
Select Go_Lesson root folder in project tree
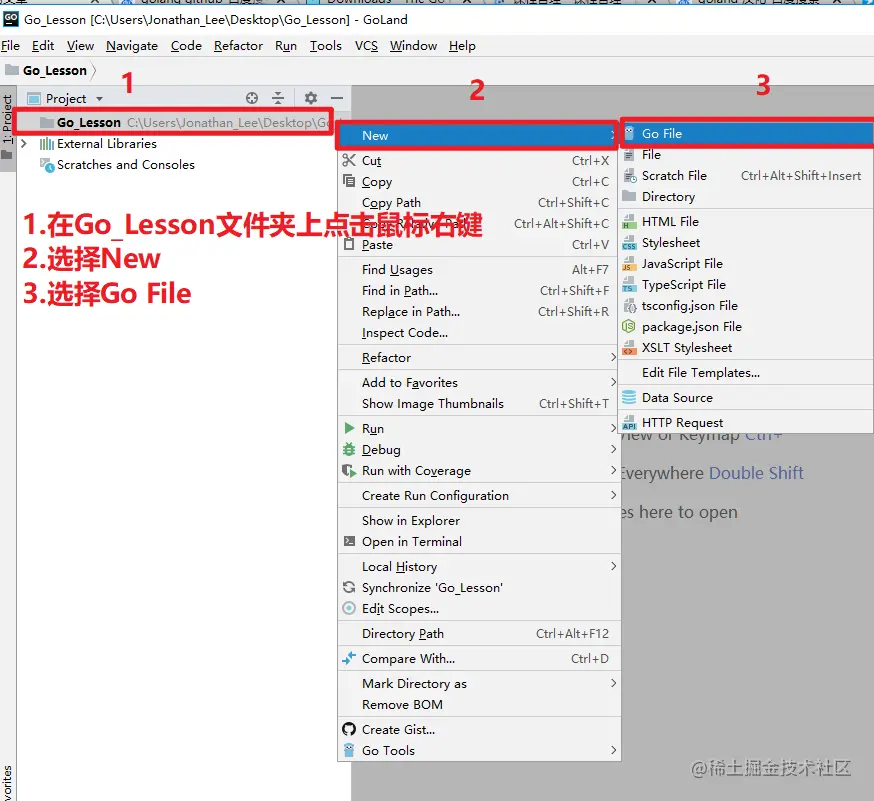pos(174,122)
